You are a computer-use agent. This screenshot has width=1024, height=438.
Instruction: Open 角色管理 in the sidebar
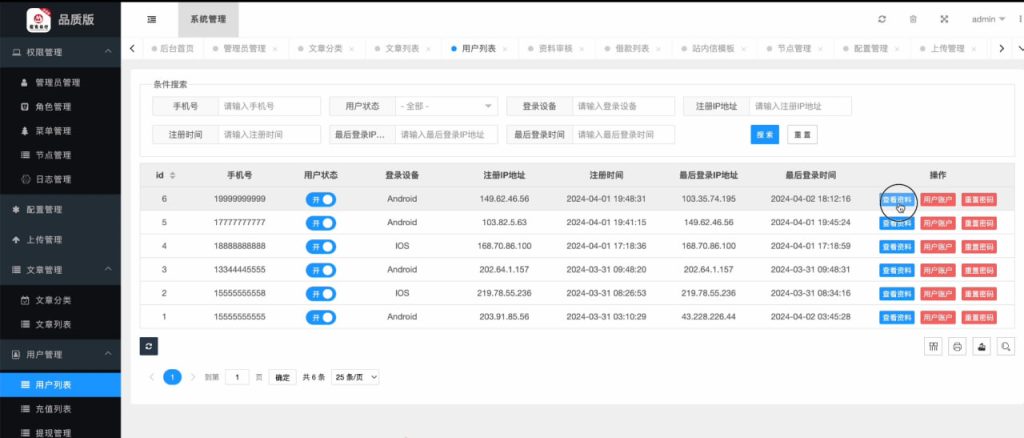60,107
